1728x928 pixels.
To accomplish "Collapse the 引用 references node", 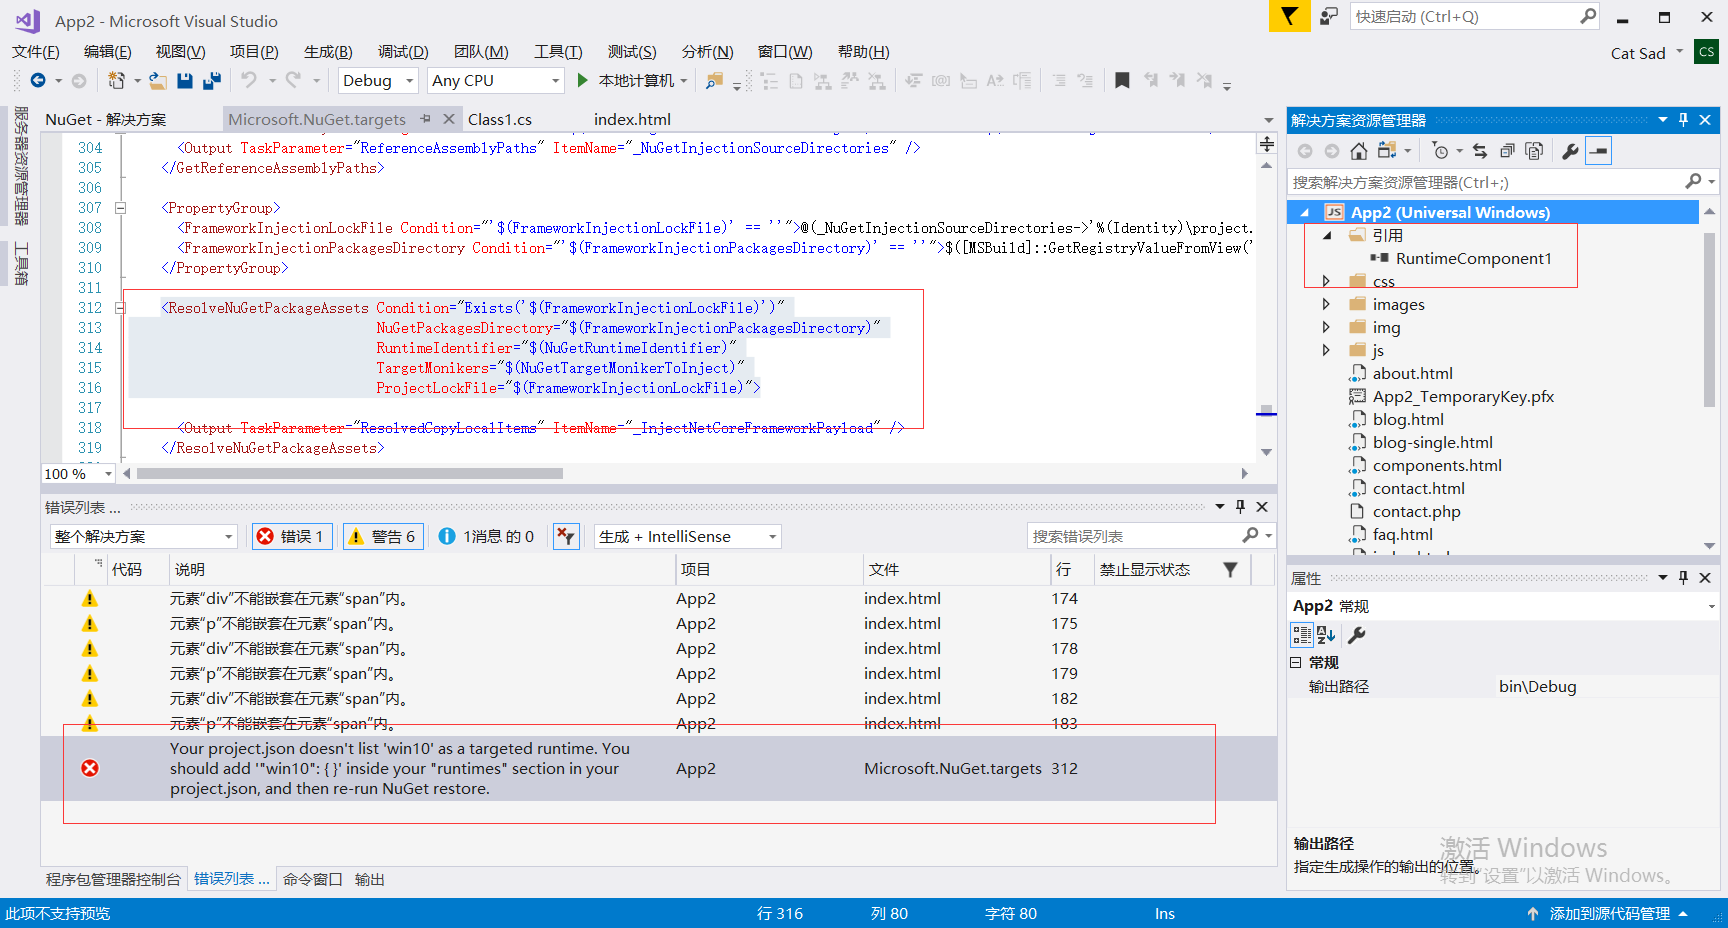I will click(1327, 236).
